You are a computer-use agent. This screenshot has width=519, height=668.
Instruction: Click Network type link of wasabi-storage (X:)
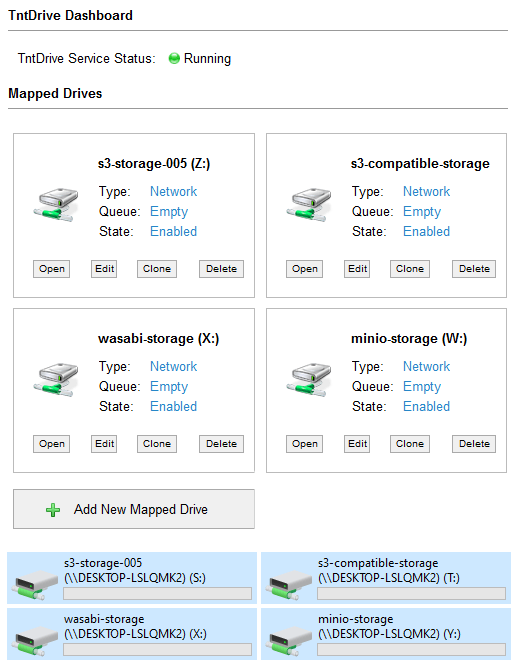(173, 366)
